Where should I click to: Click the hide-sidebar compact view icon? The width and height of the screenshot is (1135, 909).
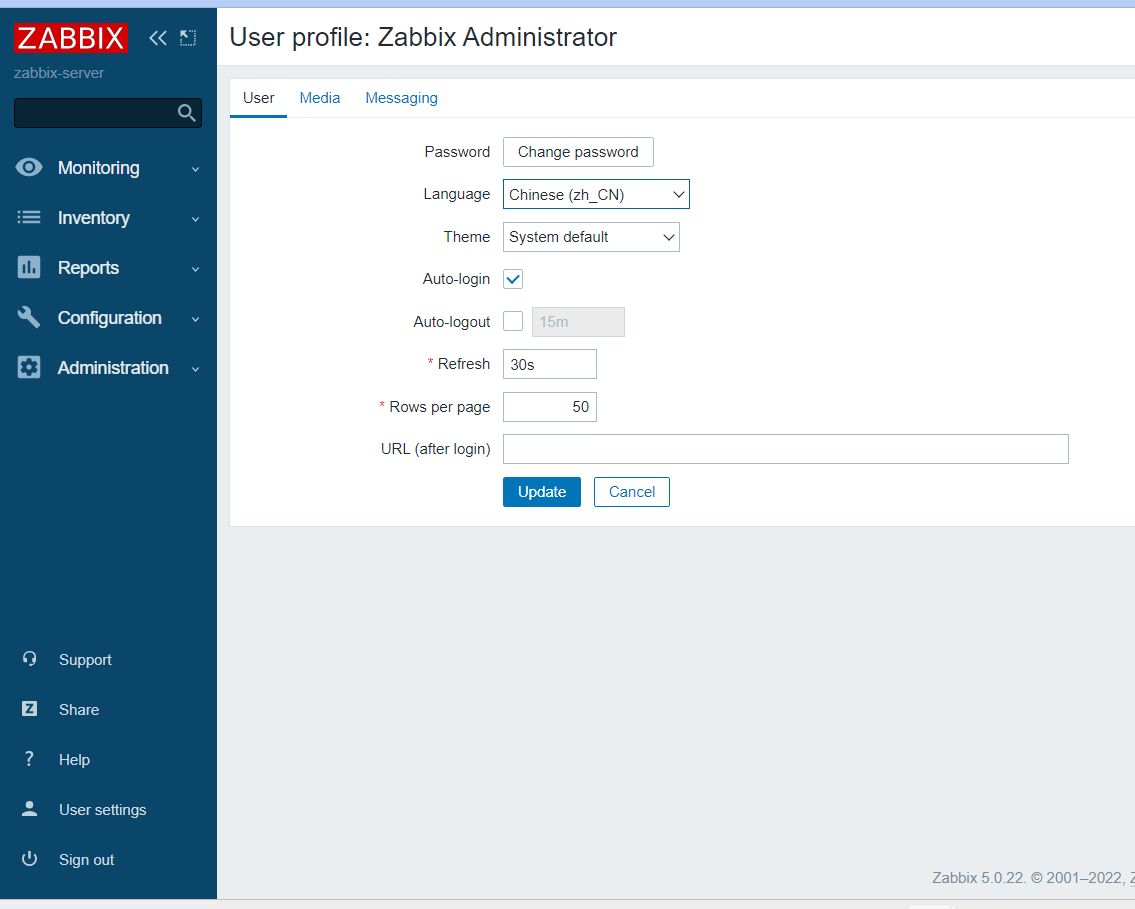[x=188, y=38]
